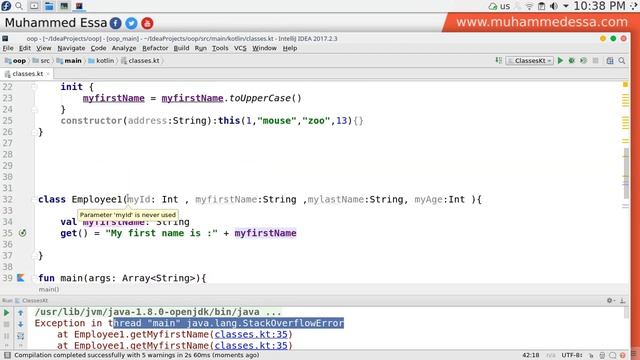Stop the process in Run panel
Screen dimensions: 640x360
(7, 324)
